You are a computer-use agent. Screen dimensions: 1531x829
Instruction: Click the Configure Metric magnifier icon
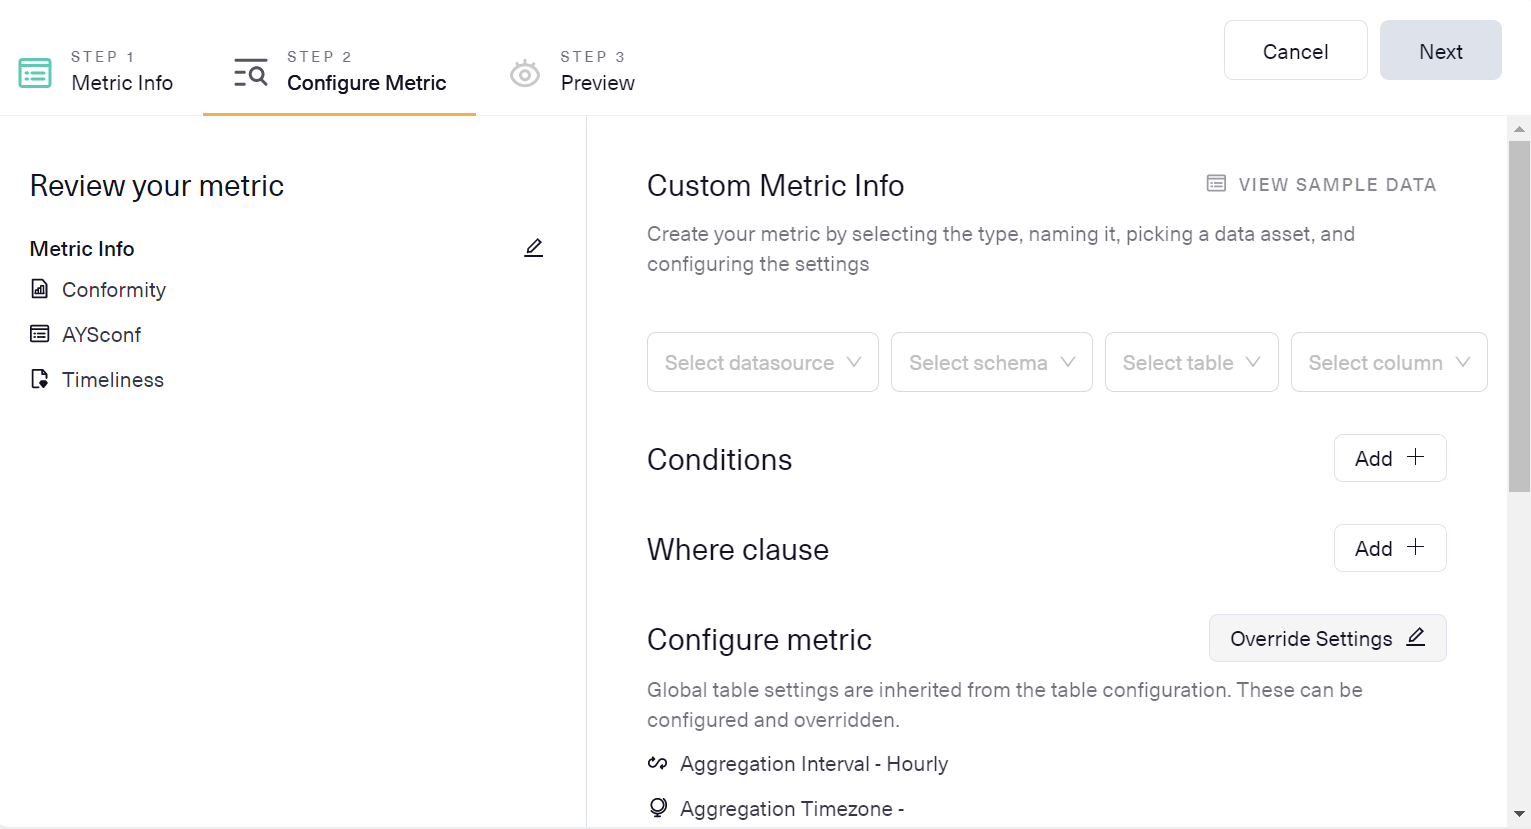[x=250, y=73]
